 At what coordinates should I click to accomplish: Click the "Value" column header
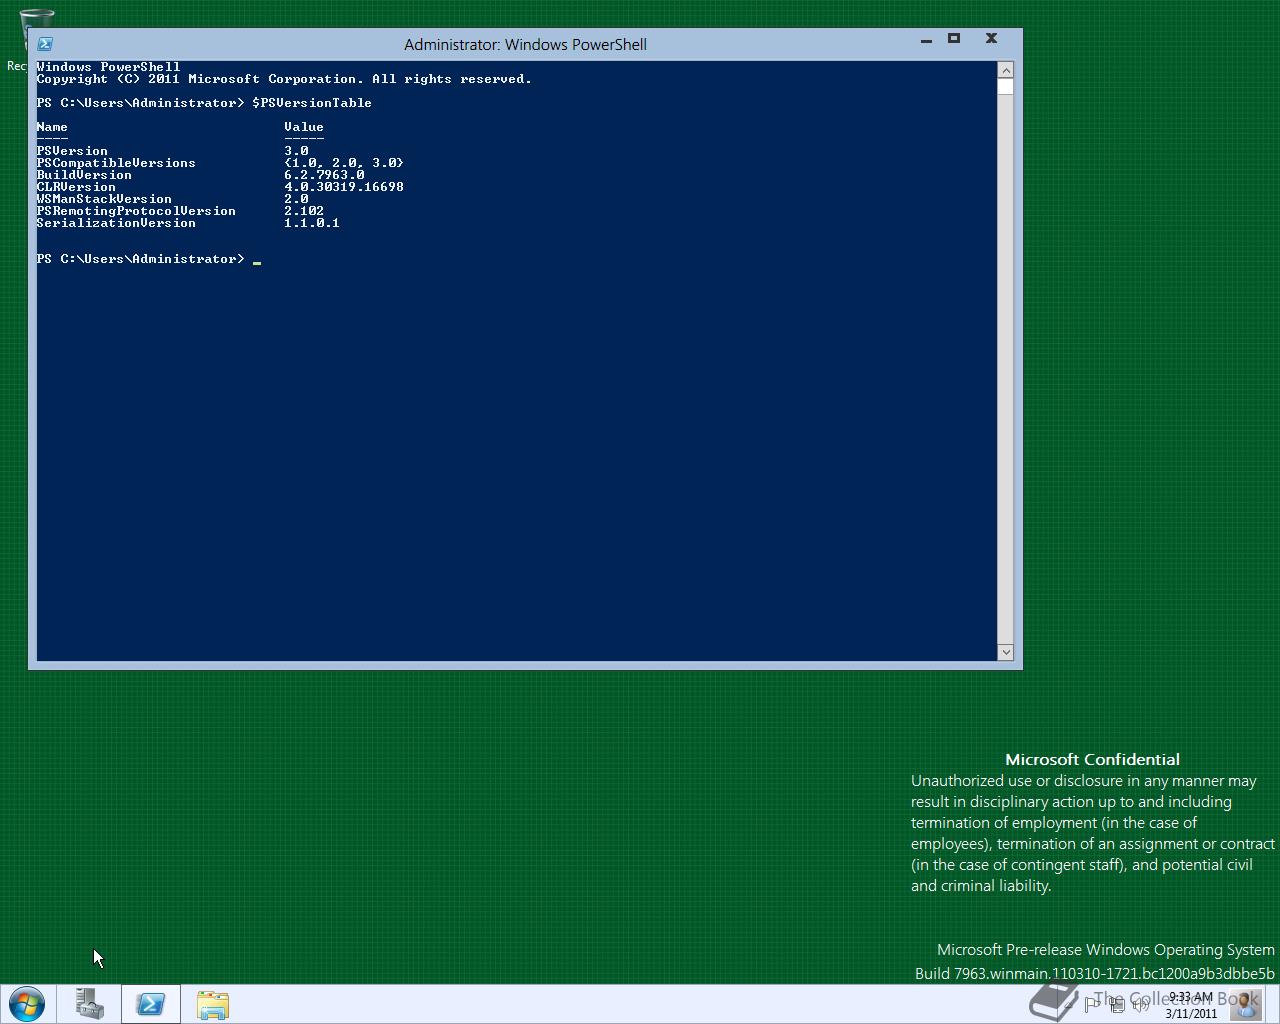click(x=304, y=127)
